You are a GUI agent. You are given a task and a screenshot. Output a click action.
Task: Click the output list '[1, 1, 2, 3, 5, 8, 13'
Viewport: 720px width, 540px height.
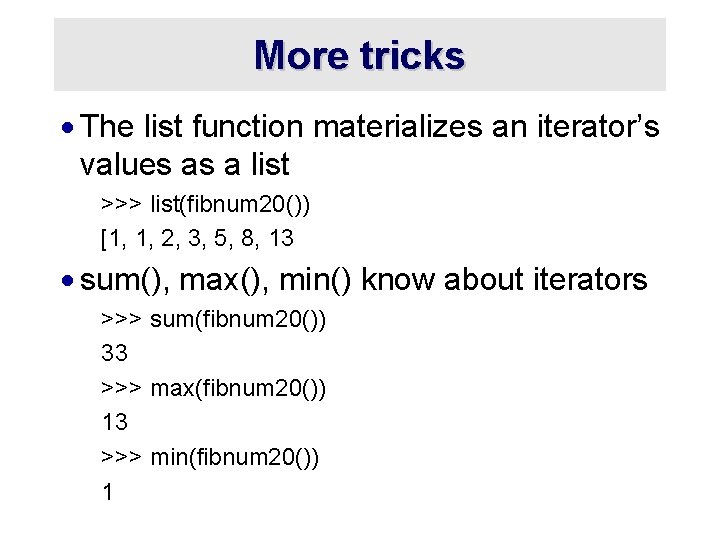(x=197, y=239)
